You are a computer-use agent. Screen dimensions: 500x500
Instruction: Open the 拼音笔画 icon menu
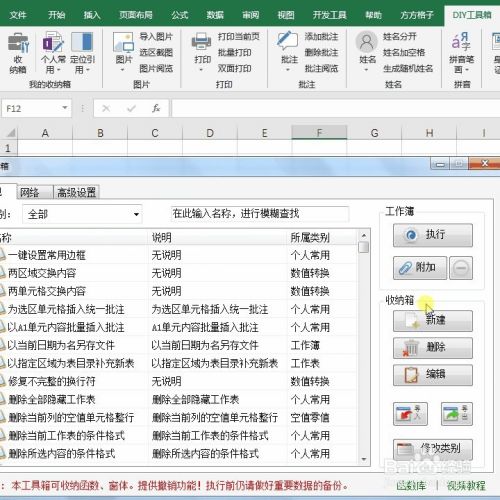tap(461, 53)
